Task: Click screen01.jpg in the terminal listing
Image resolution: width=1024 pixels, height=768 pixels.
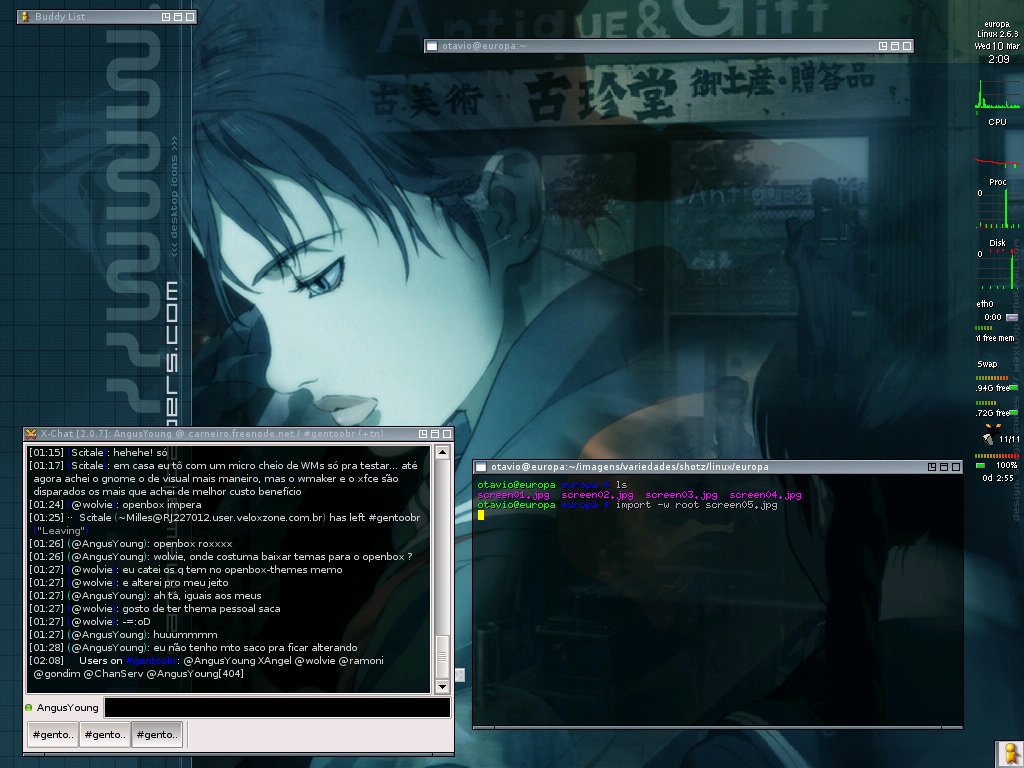Action: coord(513,495)
